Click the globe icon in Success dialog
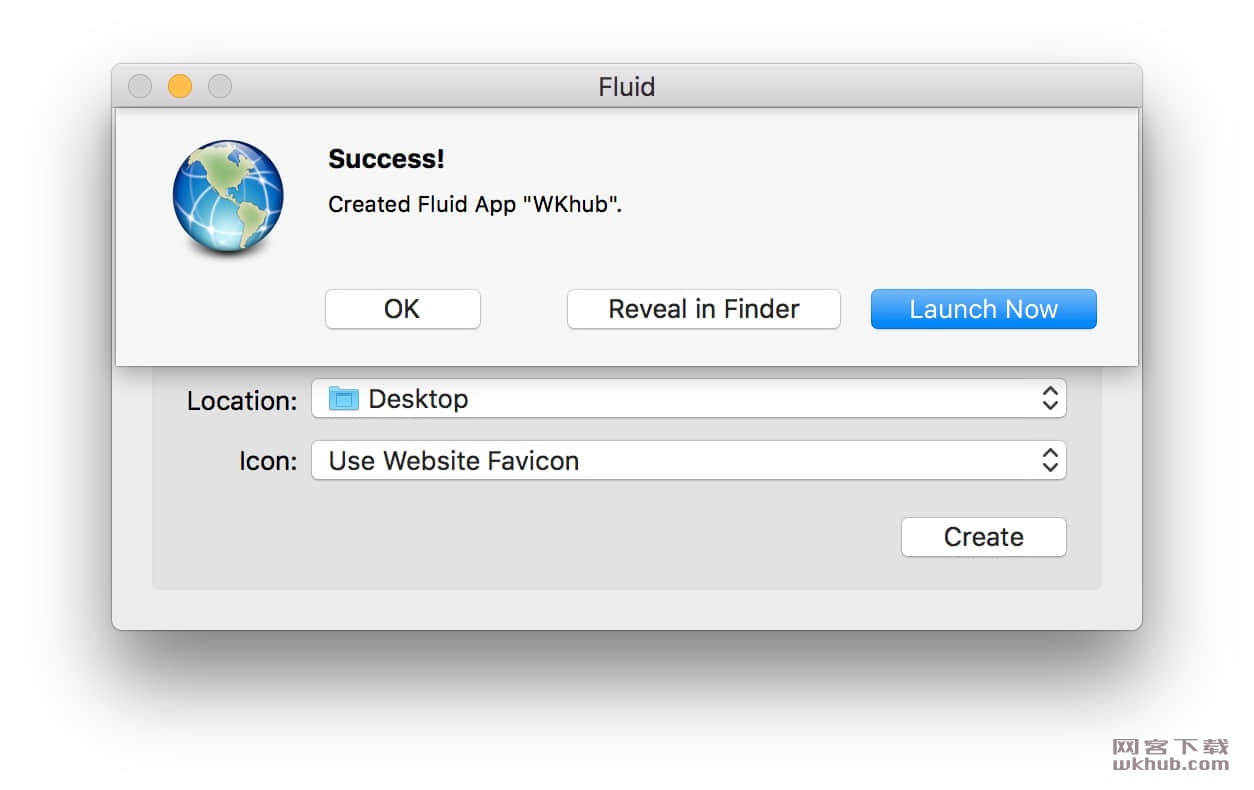 tap(228, 196)
